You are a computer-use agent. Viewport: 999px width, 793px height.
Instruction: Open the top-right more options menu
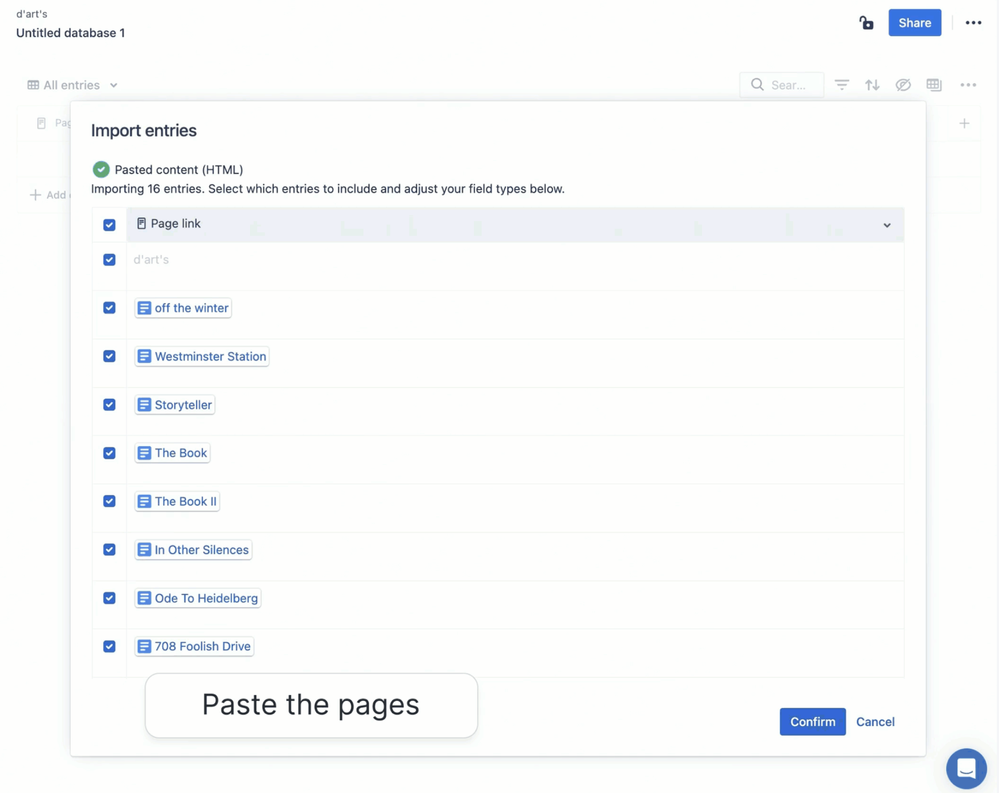[973, 23]
